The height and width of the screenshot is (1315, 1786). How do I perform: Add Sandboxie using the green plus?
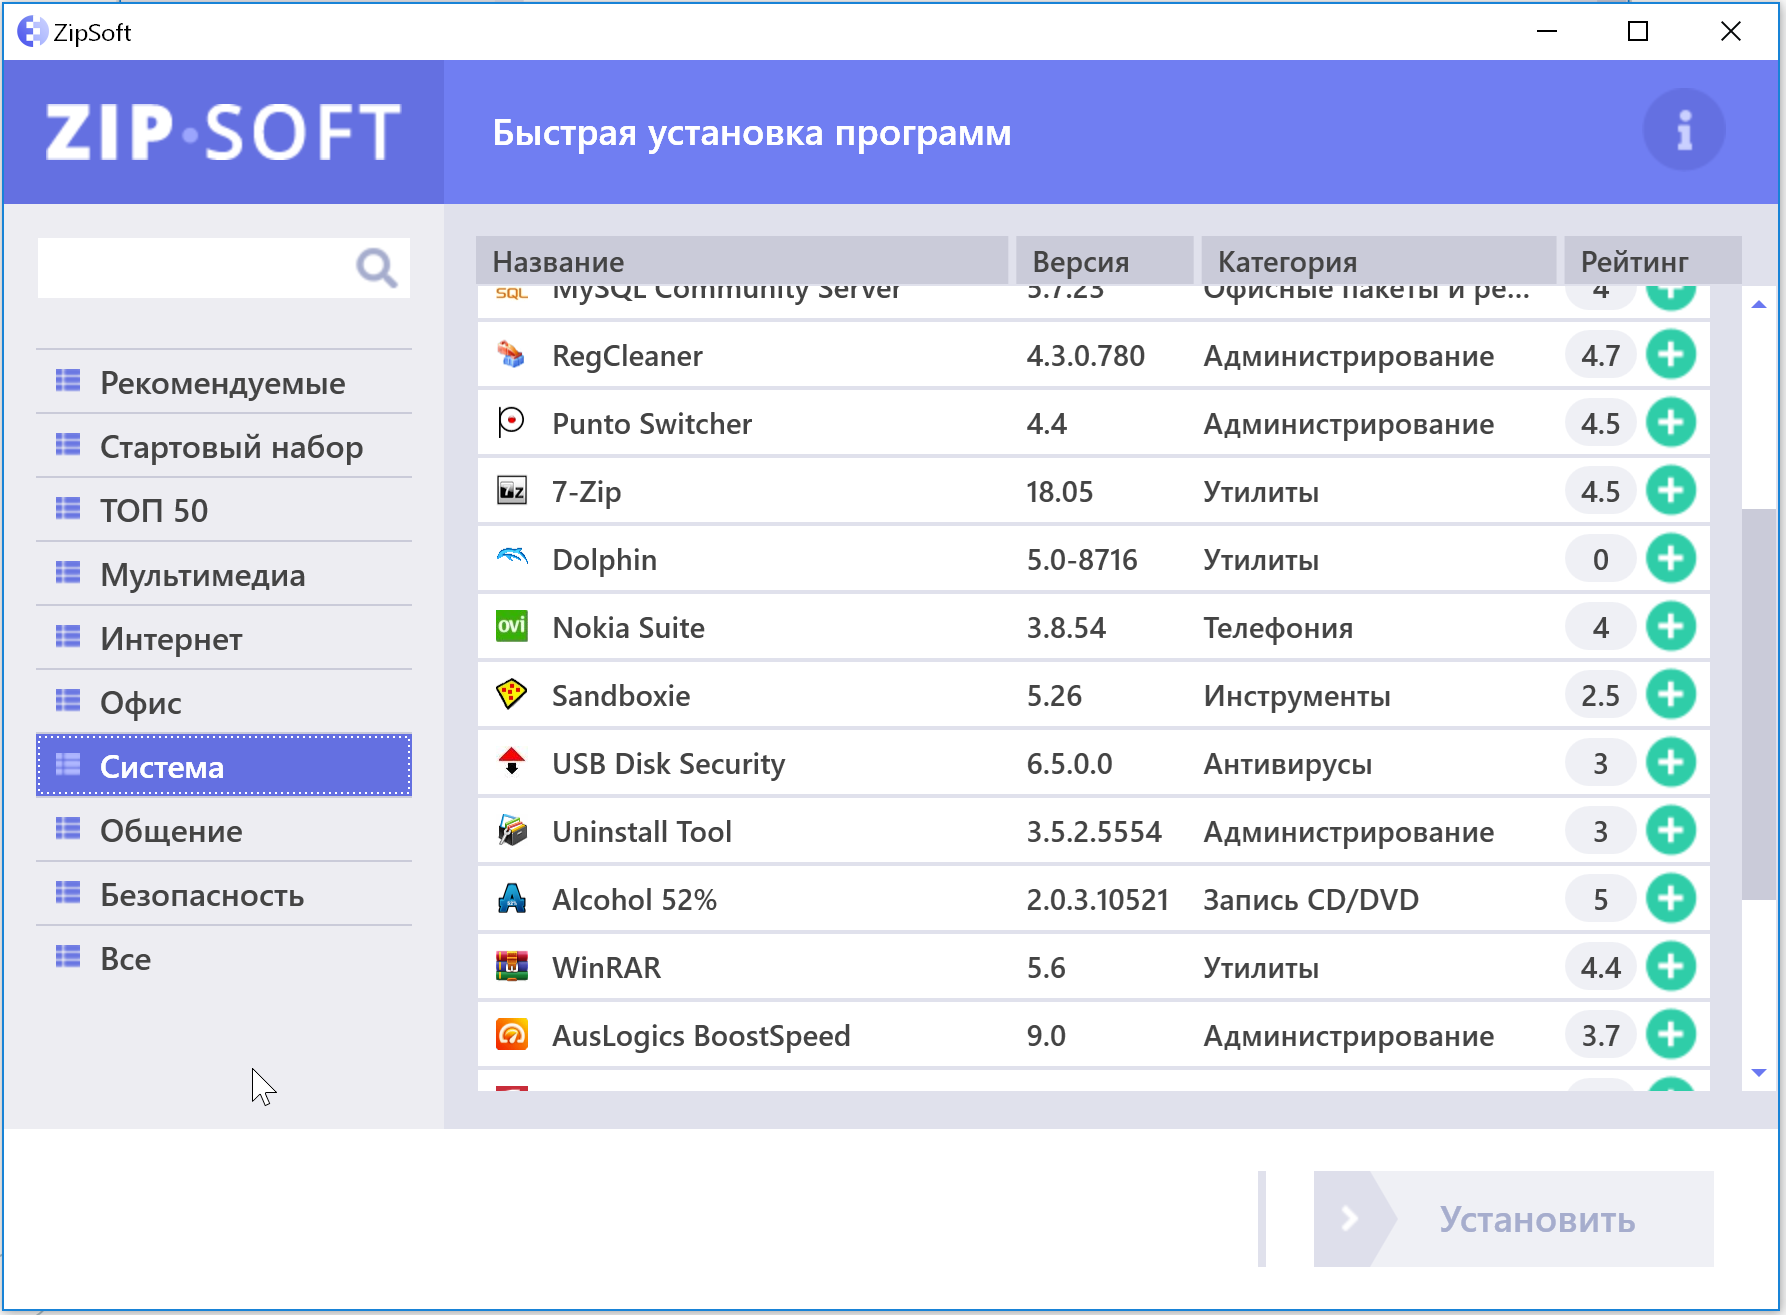pos(1671,694)
